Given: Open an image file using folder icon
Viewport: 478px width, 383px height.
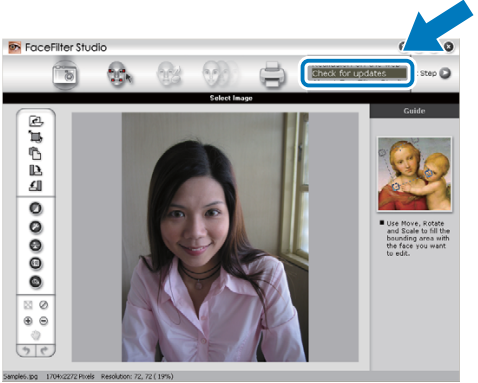Looking at the screenshot, I should (36, 121).
